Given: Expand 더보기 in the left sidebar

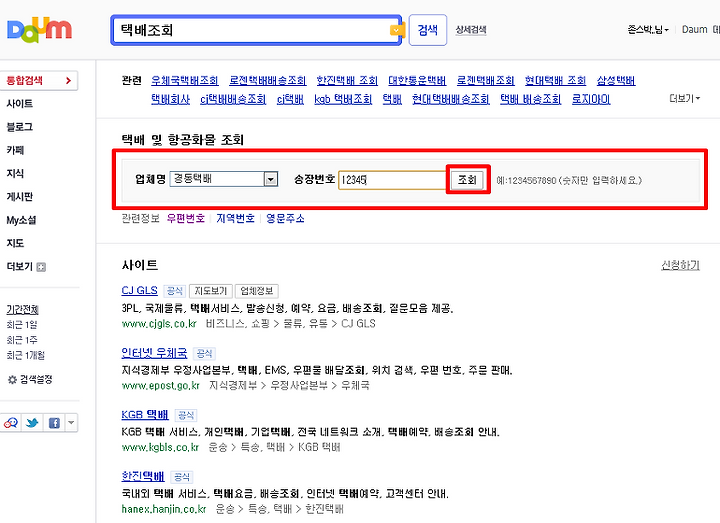Looking at the screenshot, I should 26,267.
